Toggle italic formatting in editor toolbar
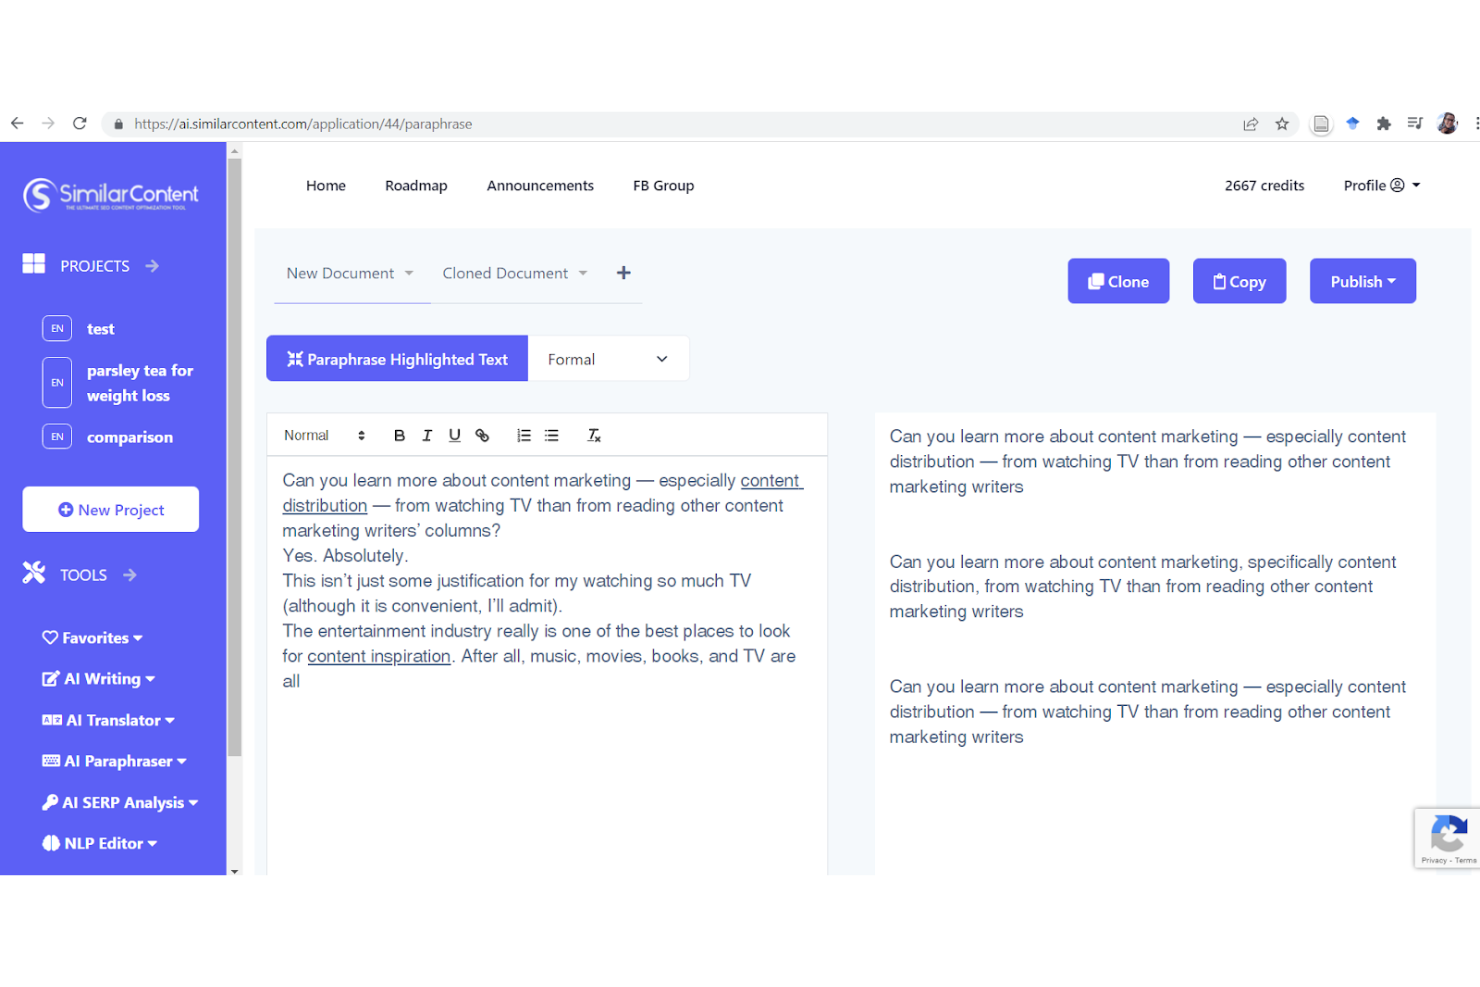Viewport: 1480px width, 987px height. pyautogui.click(x=427, y=435)
